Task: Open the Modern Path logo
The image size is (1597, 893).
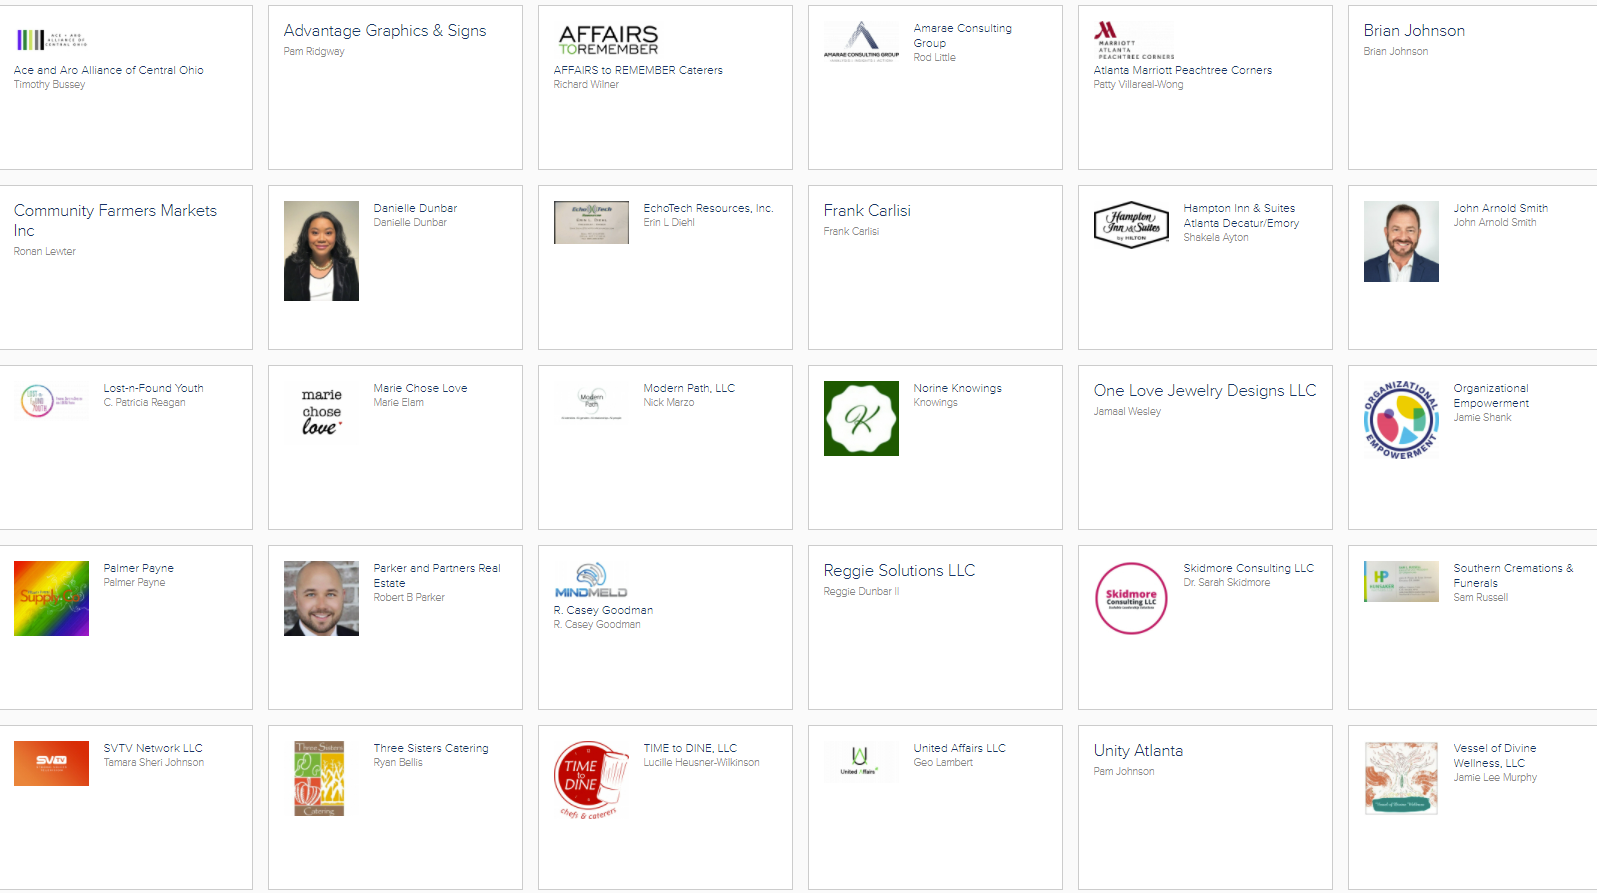Action: 591,401
